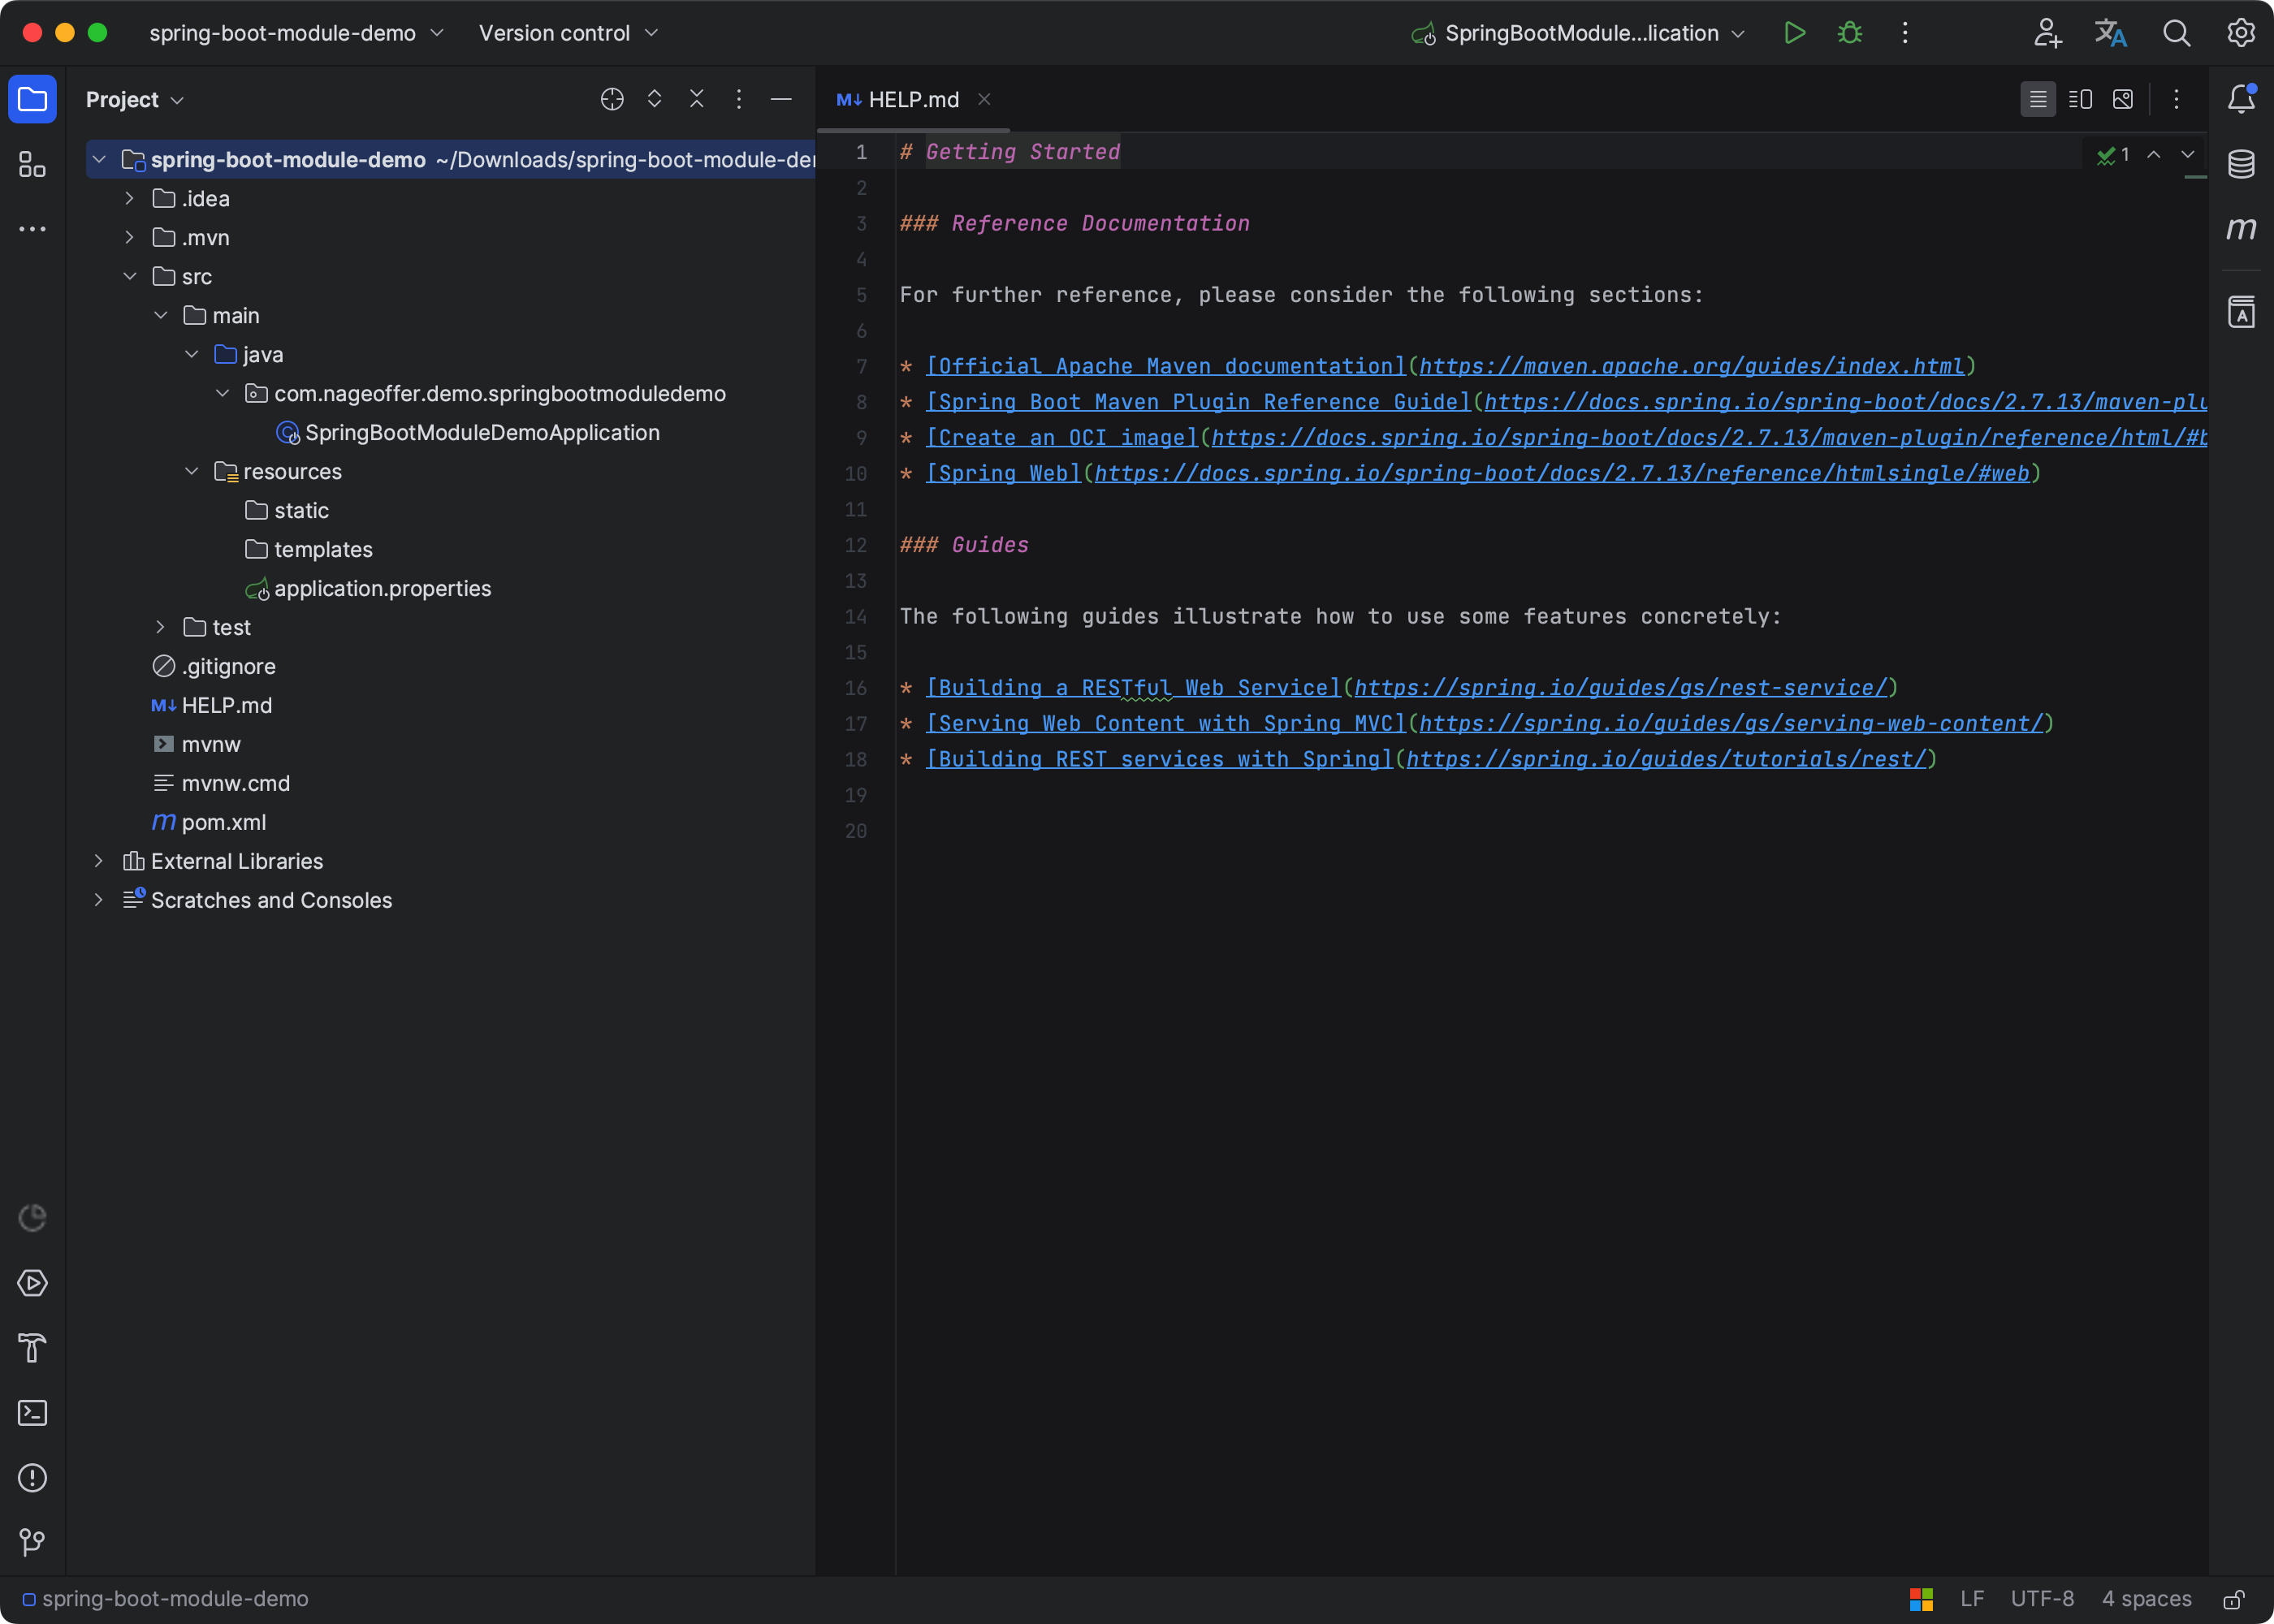2274x1624 pixels.
Task: Collapse the src folder
Action: coord(130,276)
